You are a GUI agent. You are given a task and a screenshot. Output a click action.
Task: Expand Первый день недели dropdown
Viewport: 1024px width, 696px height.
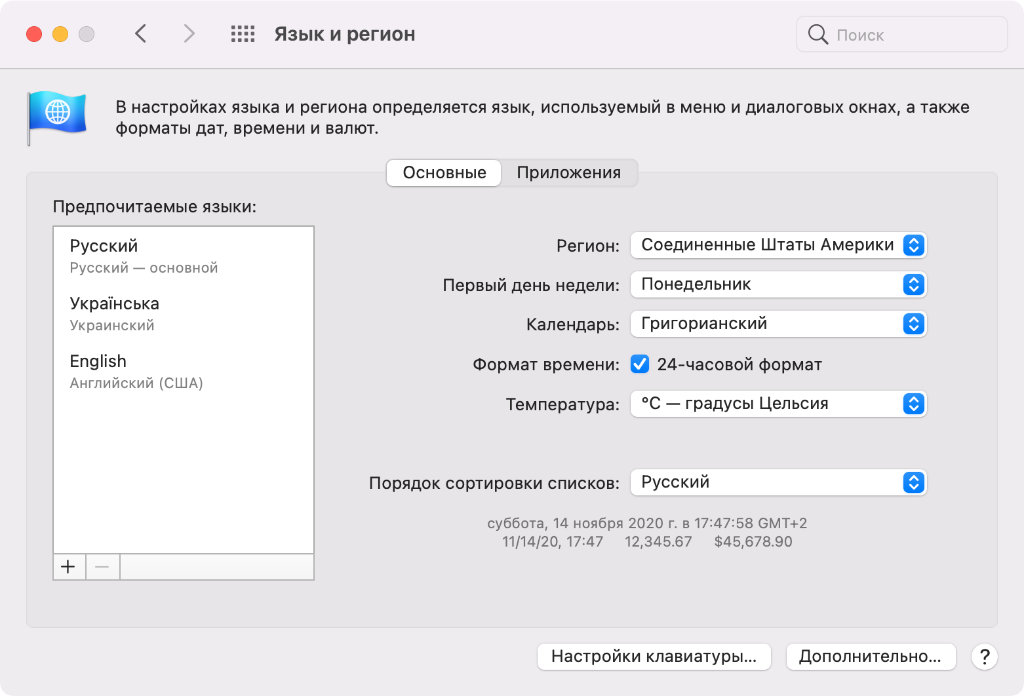click(x=779, y=285)
